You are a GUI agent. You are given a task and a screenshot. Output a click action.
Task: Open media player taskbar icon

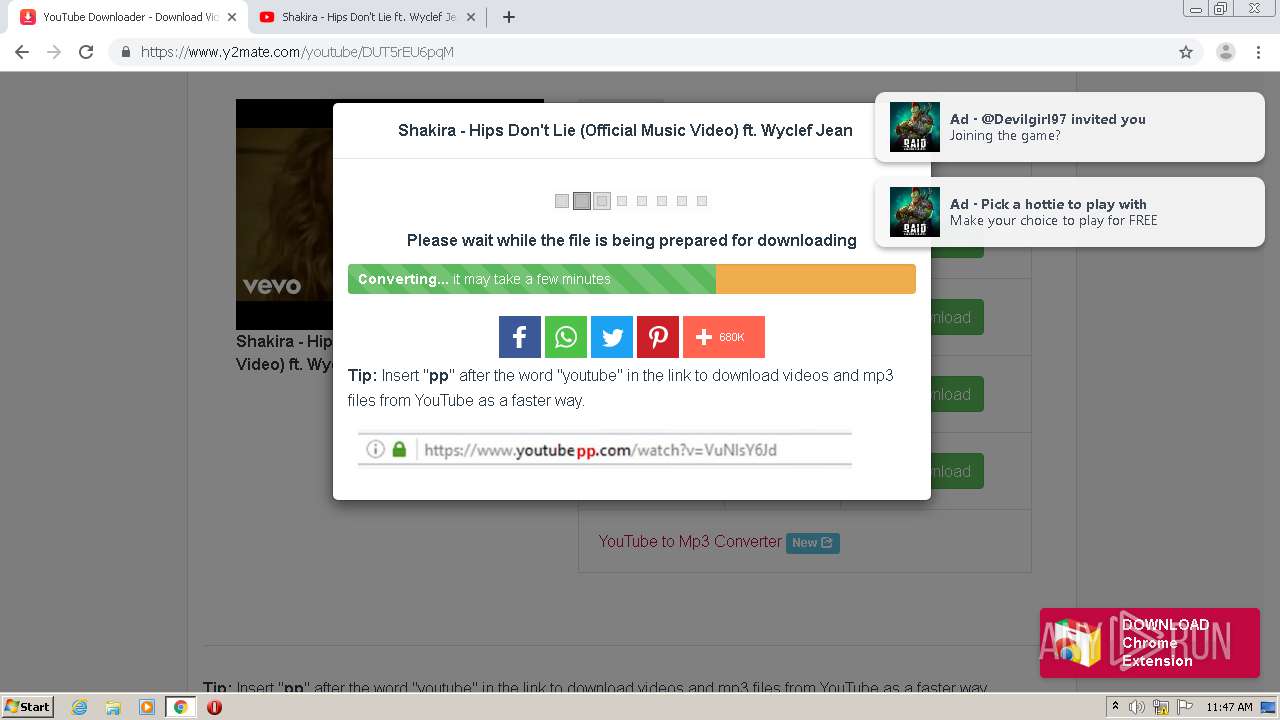(x=147, y=707)
